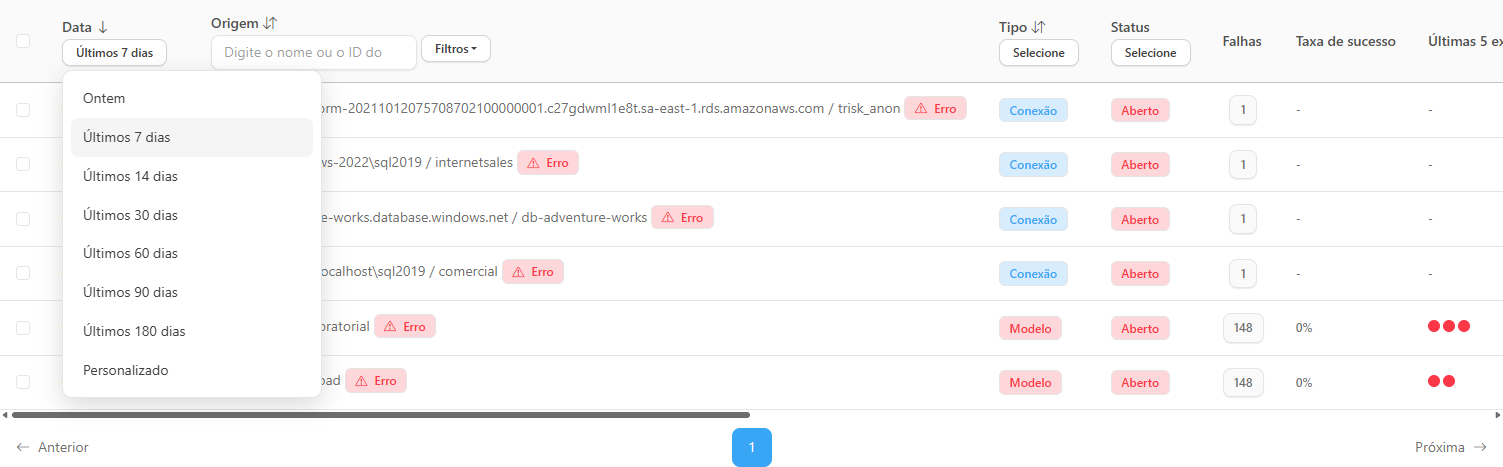Click the trisk_anon origin text

click(x=610, y=109)
